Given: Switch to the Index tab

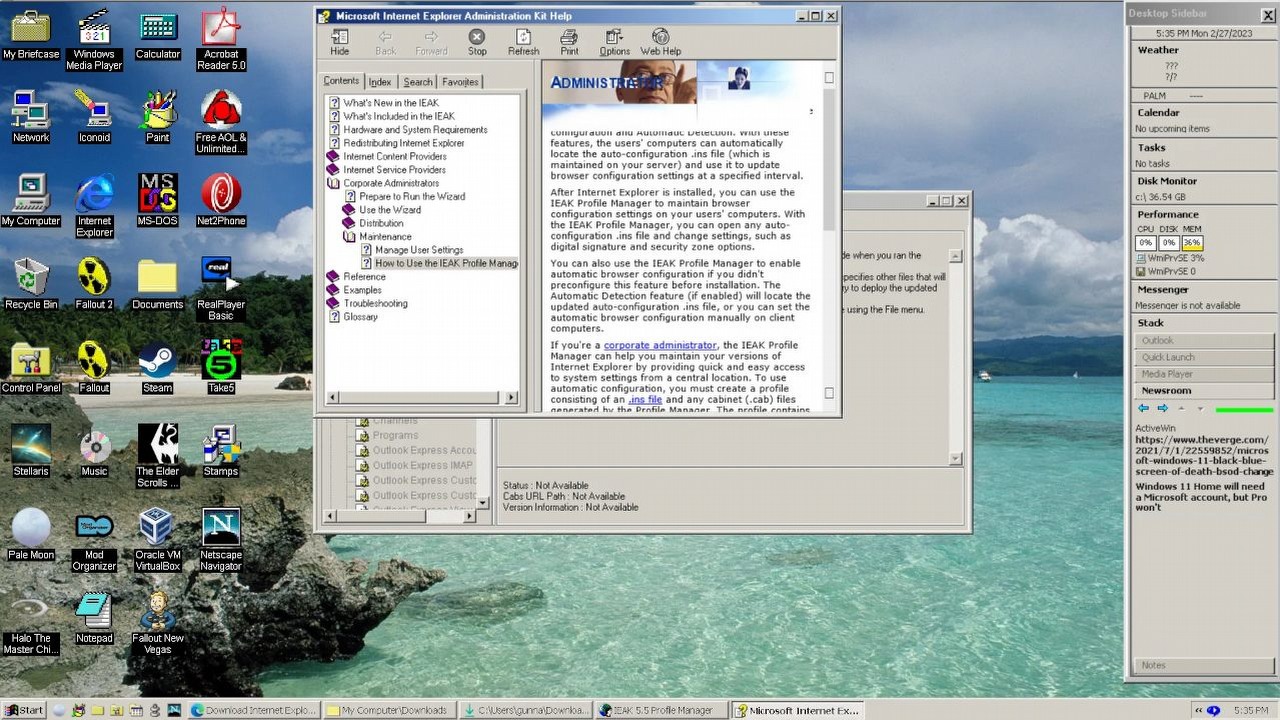Looking at the screenshot, I should pyautogui.click(x=380, y=82).
